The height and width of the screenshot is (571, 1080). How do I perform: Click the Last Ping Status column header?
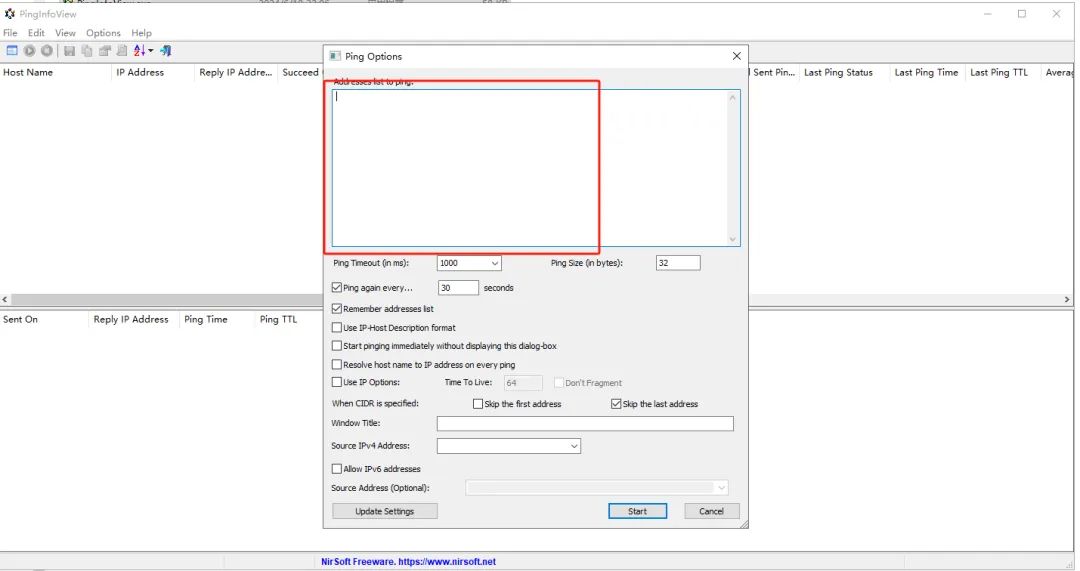[844, 72]
